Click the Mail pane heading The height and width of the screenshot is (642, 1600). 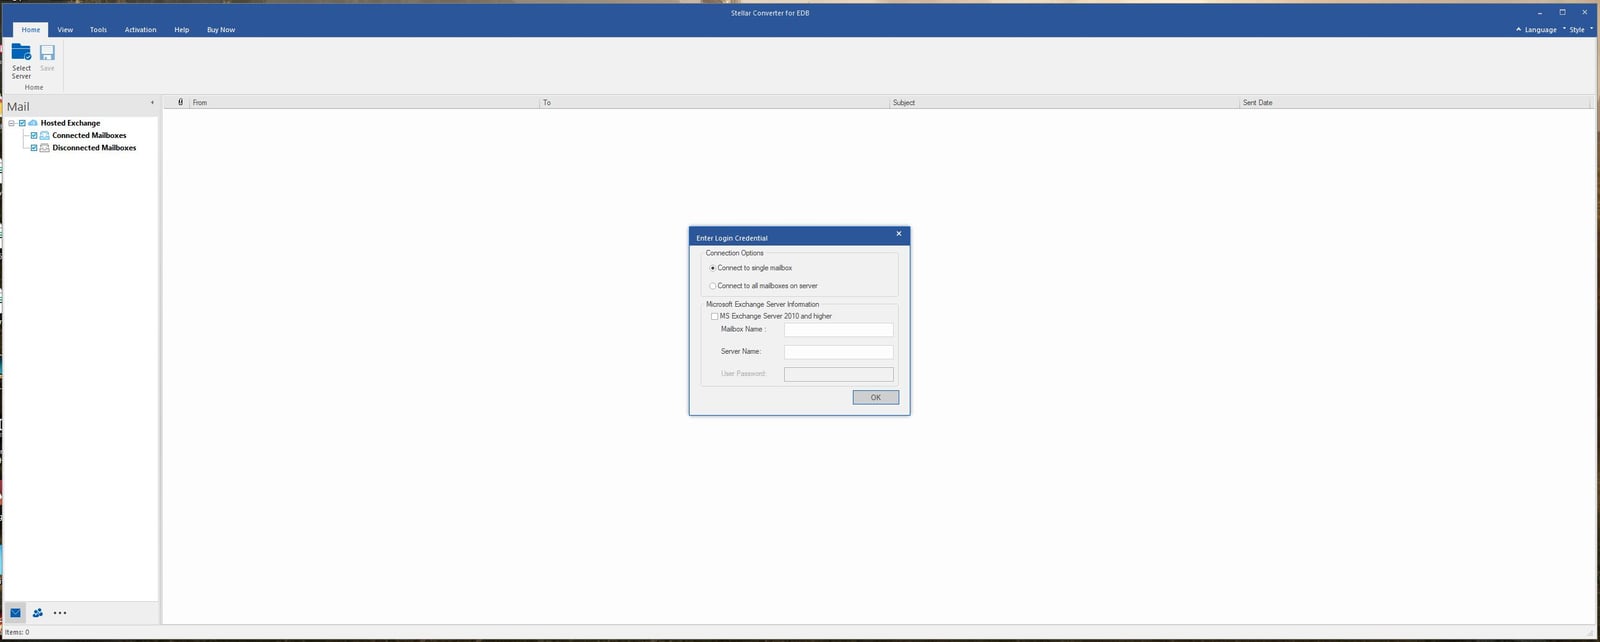click(18, 107)
